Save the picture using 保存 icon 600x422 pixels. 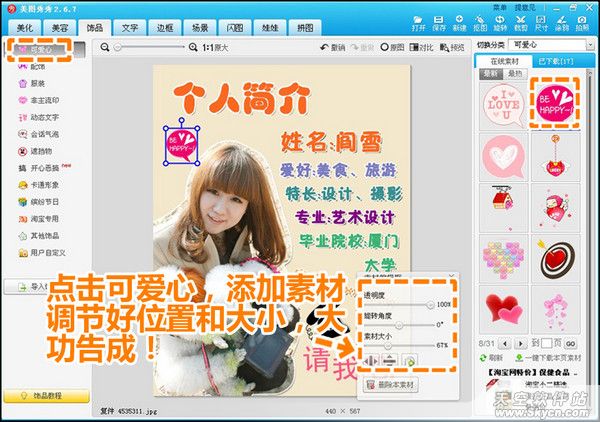[439, 23]
